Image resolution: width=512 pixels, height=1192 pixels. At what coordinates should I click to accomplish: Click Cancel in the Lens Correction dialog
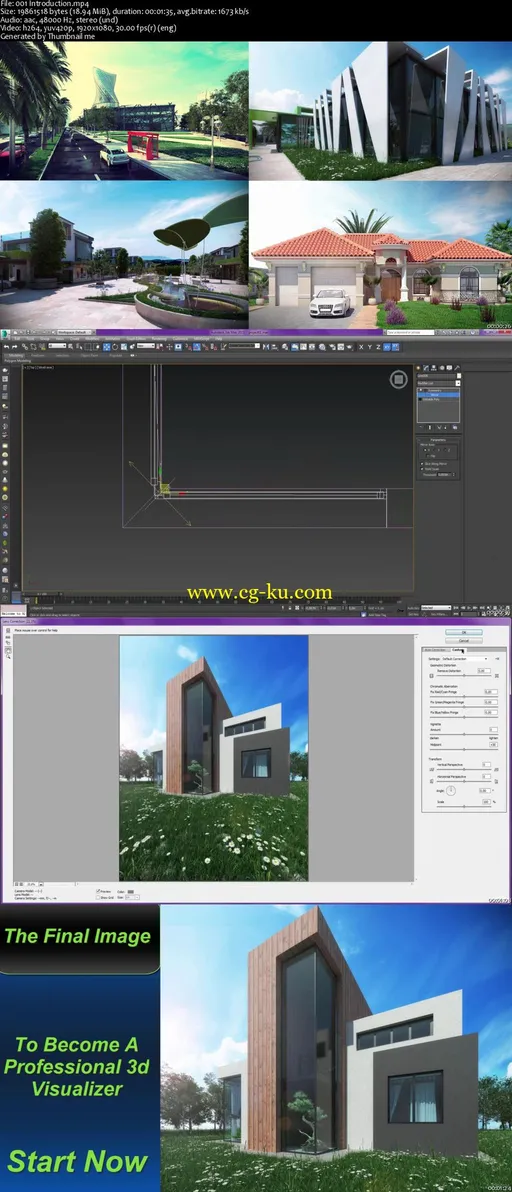tap(463, 640)
